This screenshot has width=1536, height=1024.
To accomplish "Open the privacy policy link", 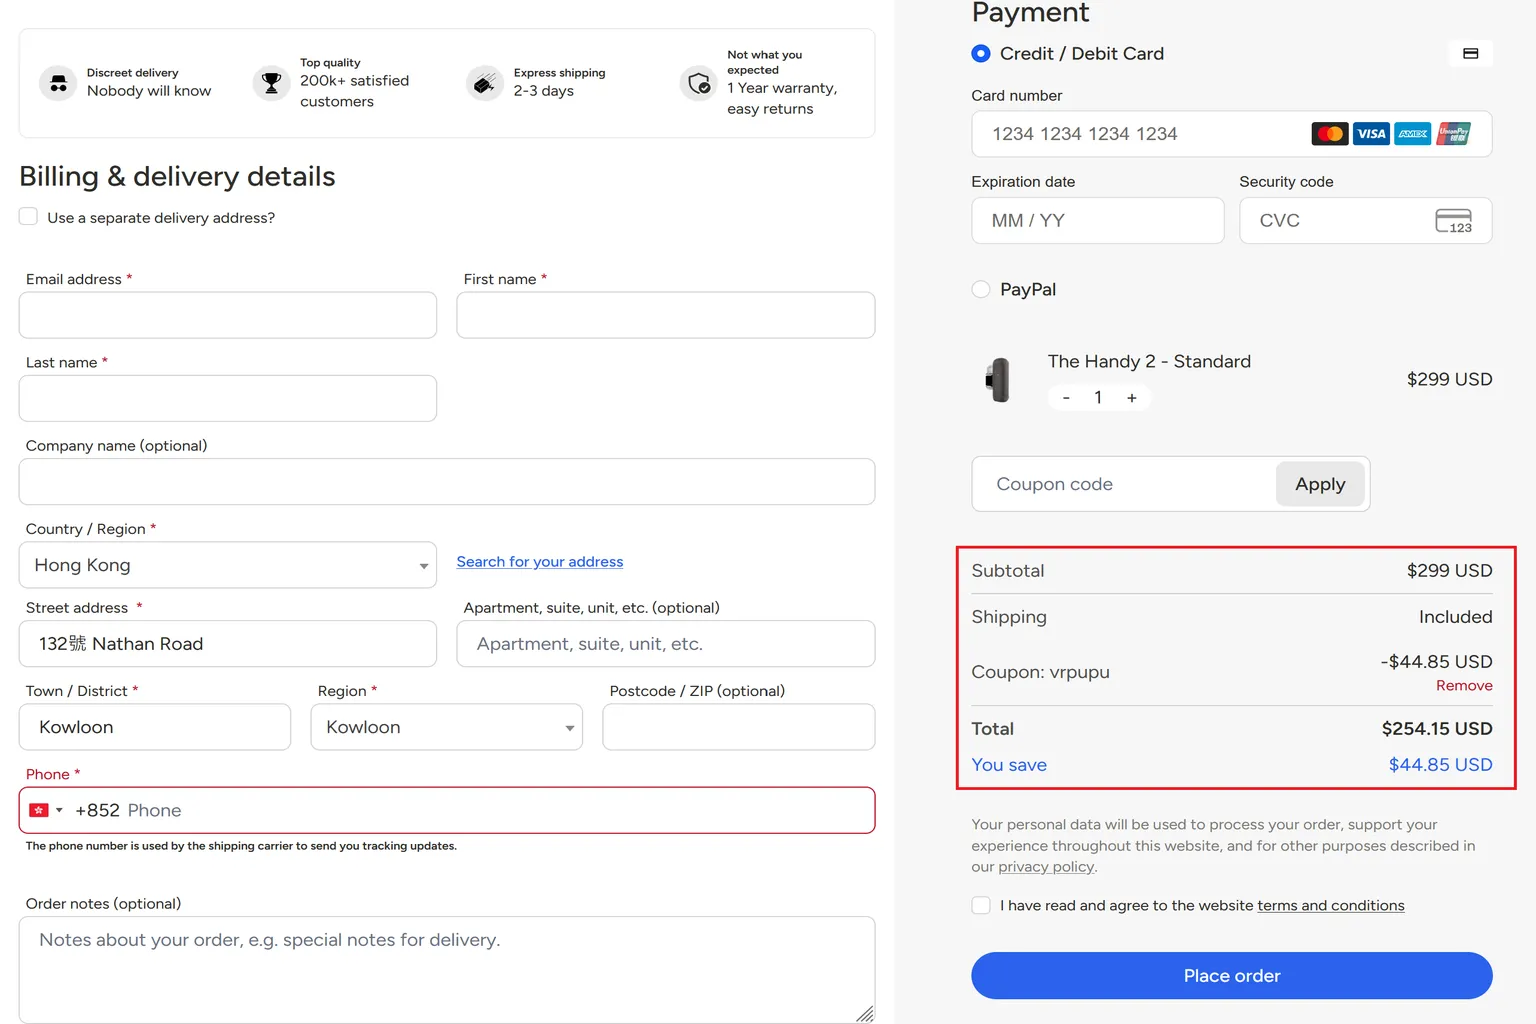I will [x=1046, y=867].
